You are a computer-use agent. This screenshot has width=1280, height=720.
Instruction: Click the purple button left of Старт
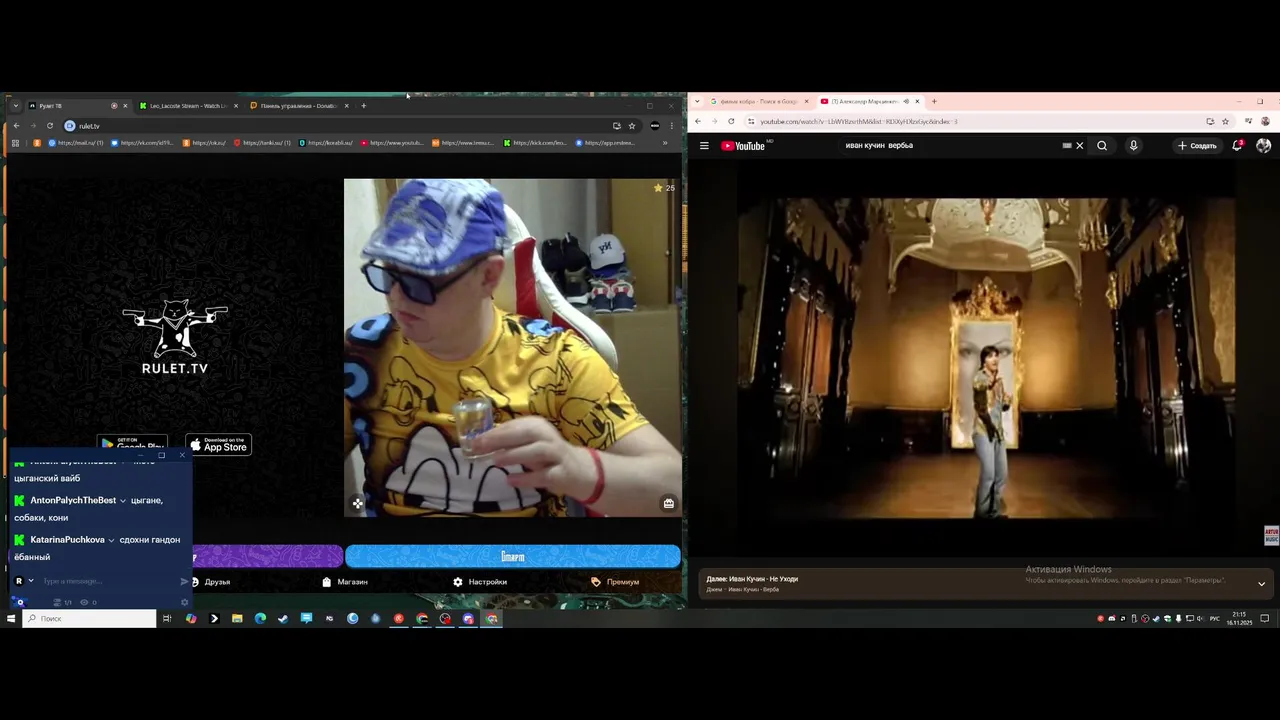266,556
